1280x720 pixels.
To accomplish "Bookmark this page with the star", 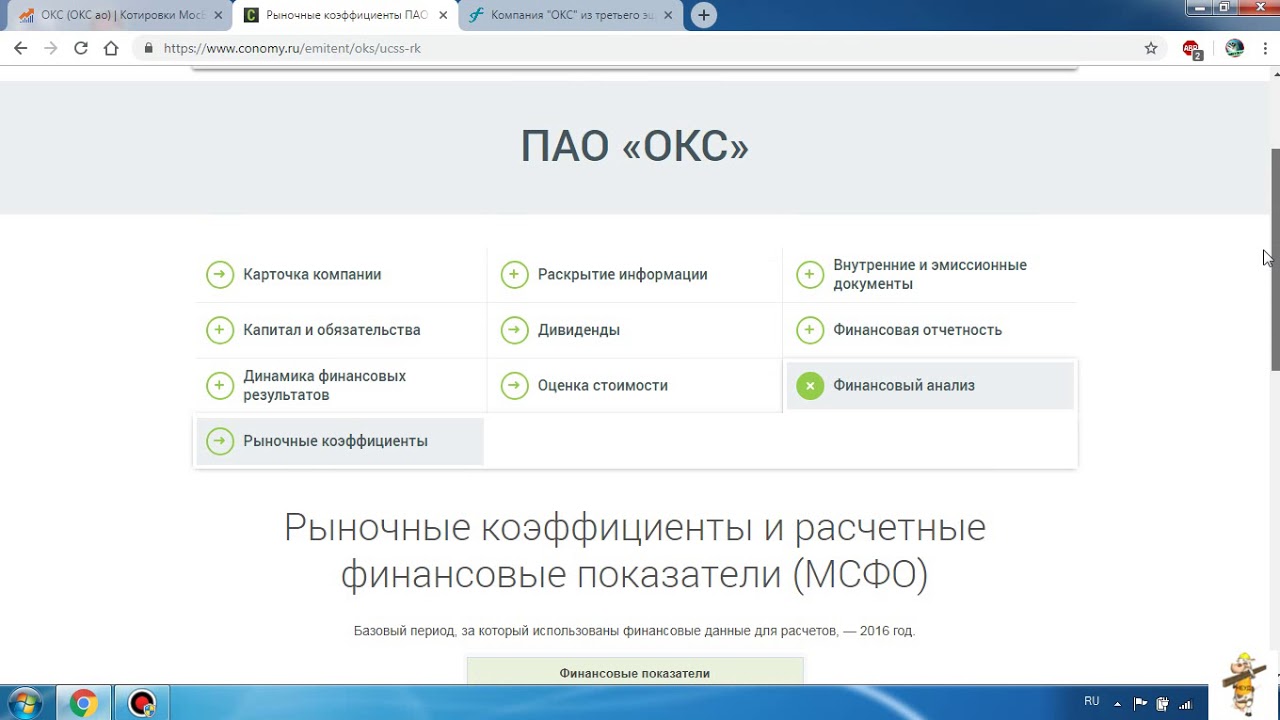I will click(x=1151, y=48).
